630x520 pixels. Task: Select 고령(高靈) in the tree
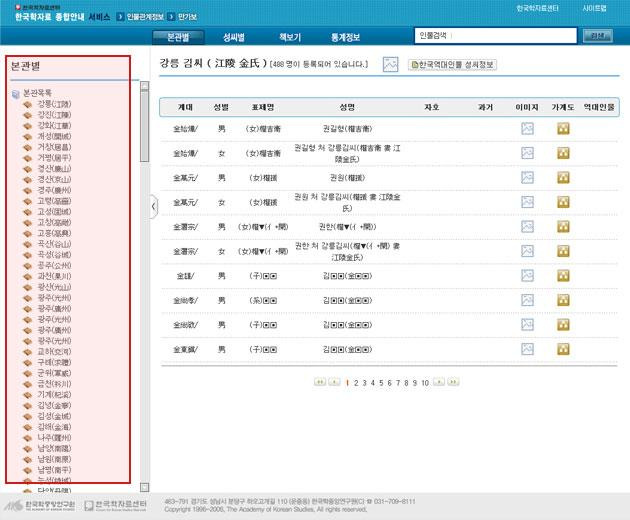(54, 201)
